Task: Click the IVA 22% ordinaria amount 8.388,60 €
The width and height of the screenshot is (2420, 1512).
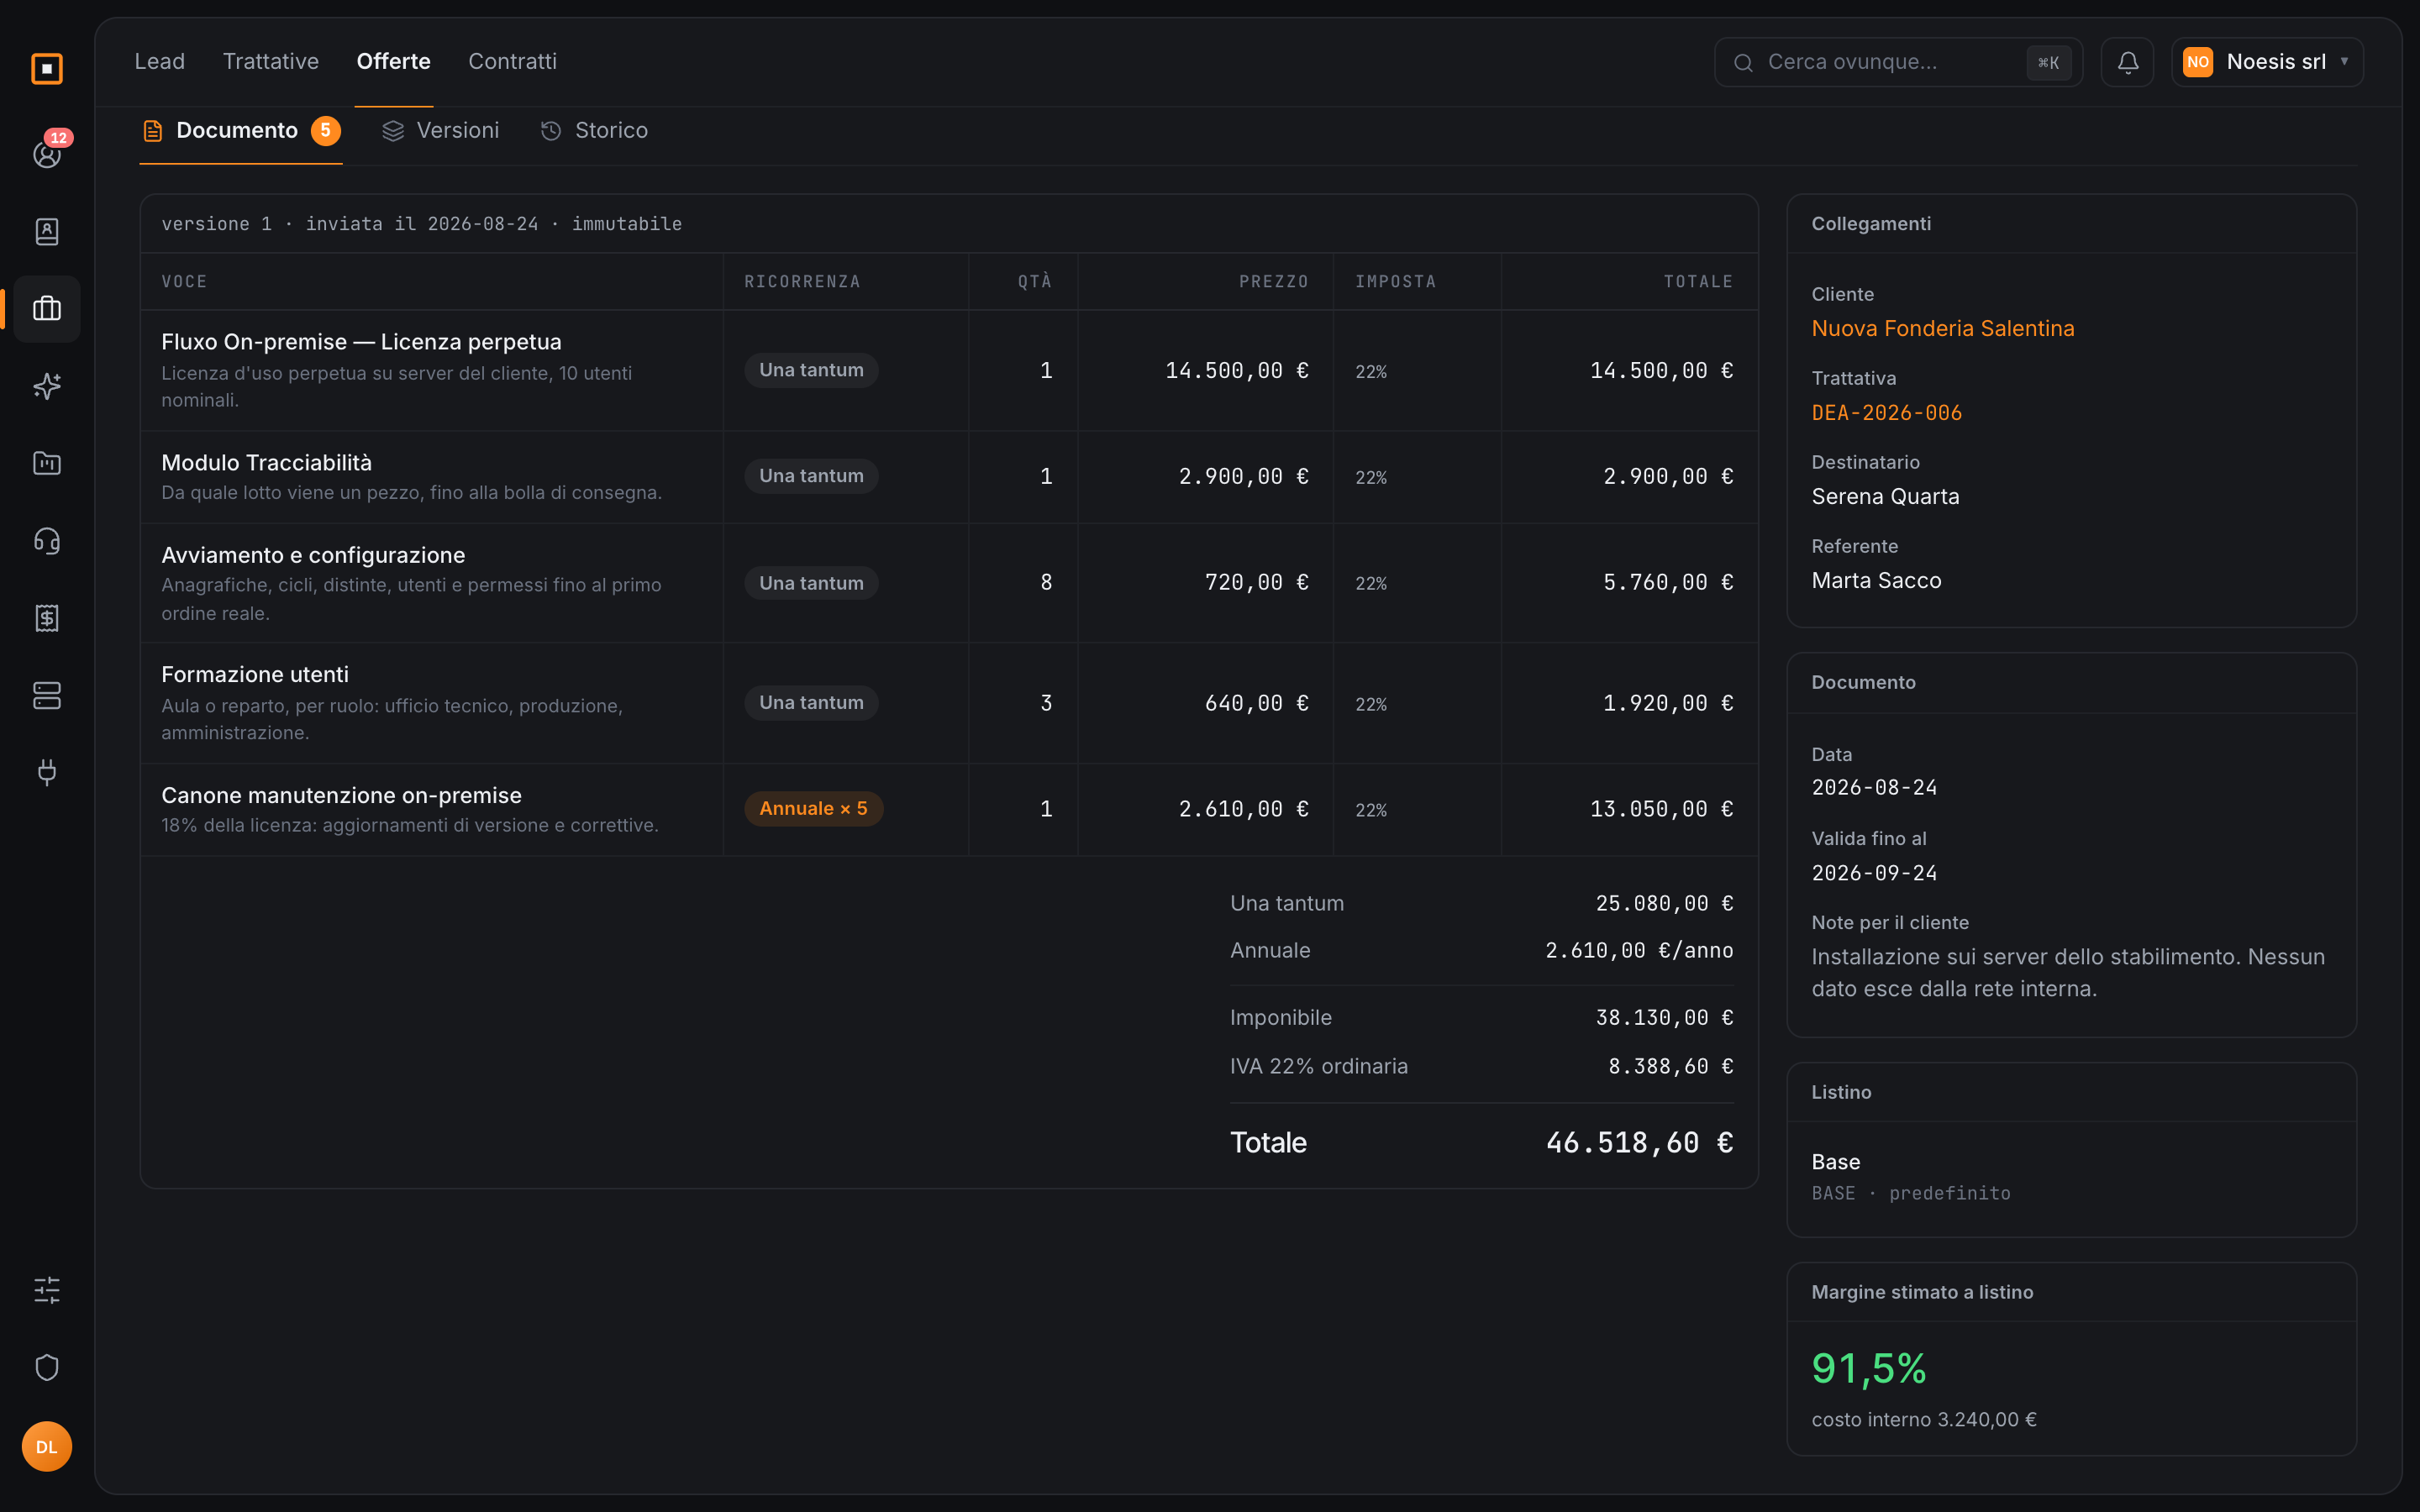Action: click(x=1670, y=1067)
